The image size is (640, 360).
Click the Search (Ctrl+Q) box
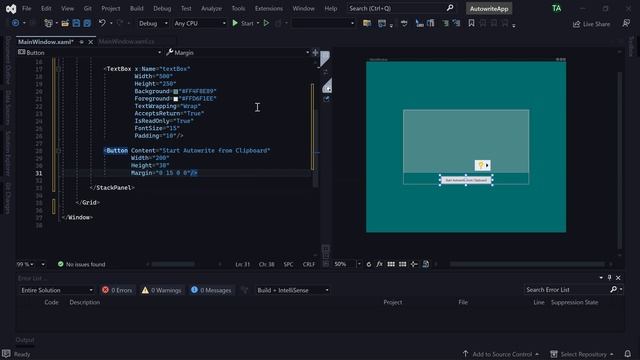click(x=401, y=8)
